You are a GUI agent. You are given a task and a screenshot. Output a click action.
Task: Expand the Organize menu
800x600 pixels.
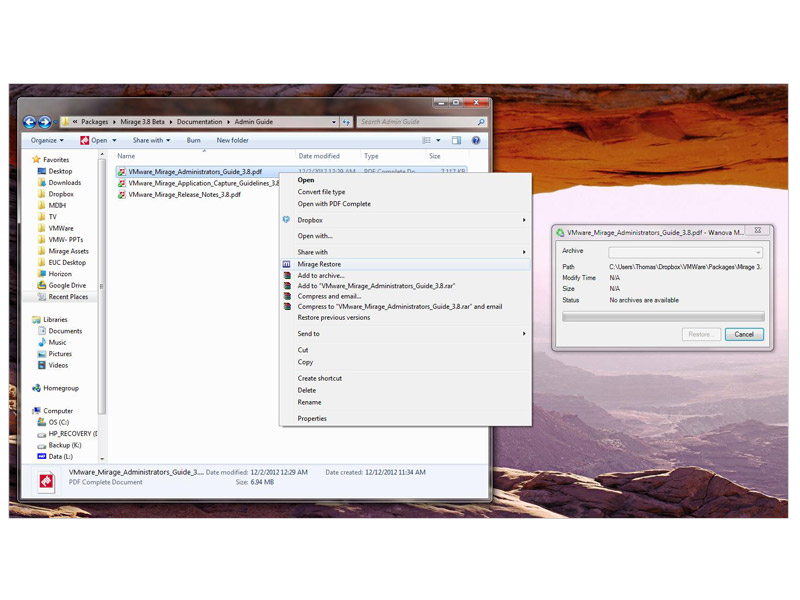point(47,140)
